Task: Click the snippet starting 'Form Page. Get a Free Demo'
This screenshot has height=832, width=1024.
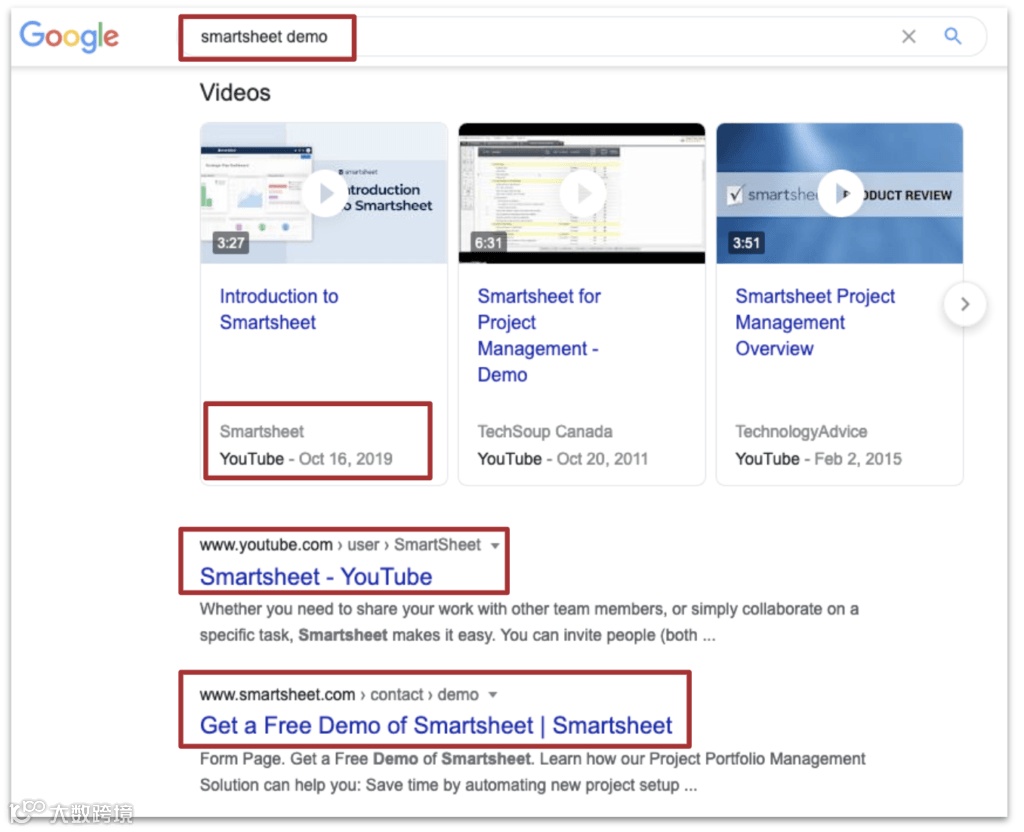Action: click(532, 772)
